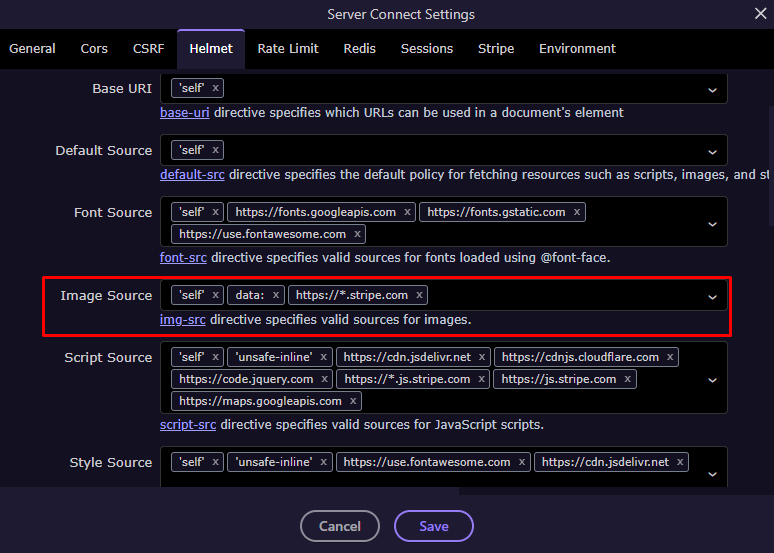Viewport: 774px width, 553px height.
Task: Remove https://*.stripe.com from Image Source
Action: tap(420, 295)
